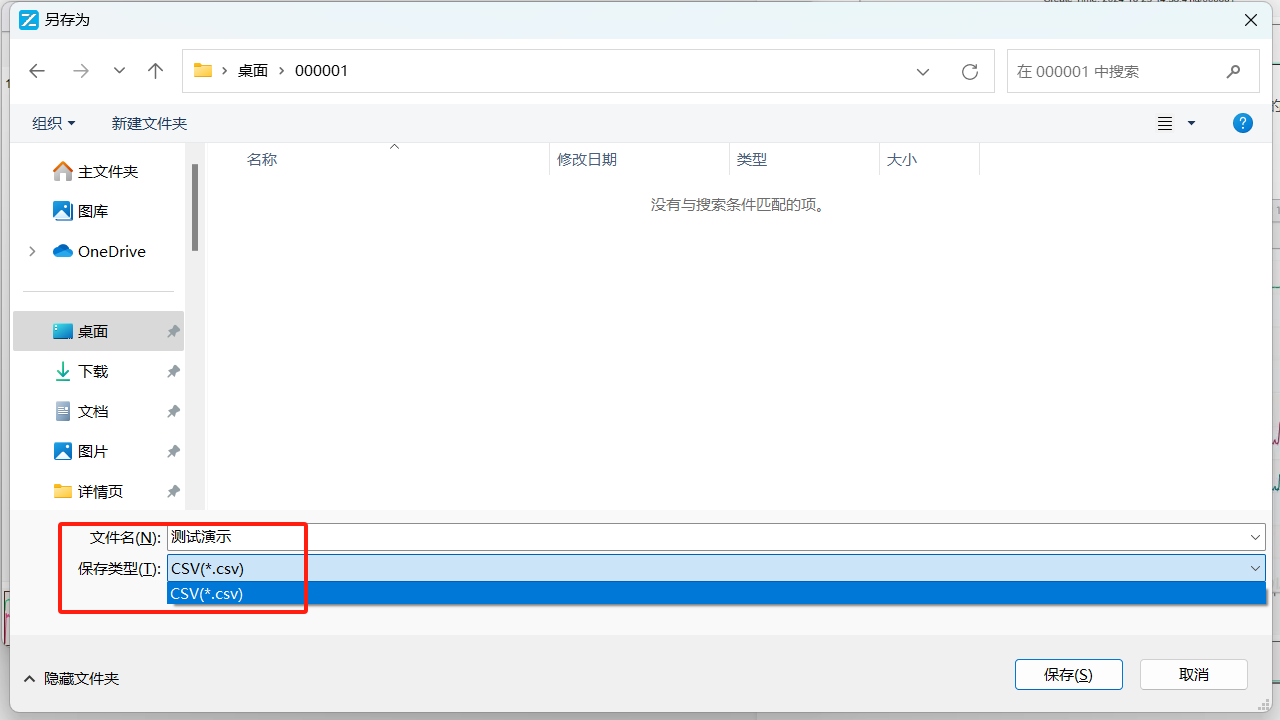1280x720 pixels.
Task: Select the 下载 downloads folder
Action: 90,371
